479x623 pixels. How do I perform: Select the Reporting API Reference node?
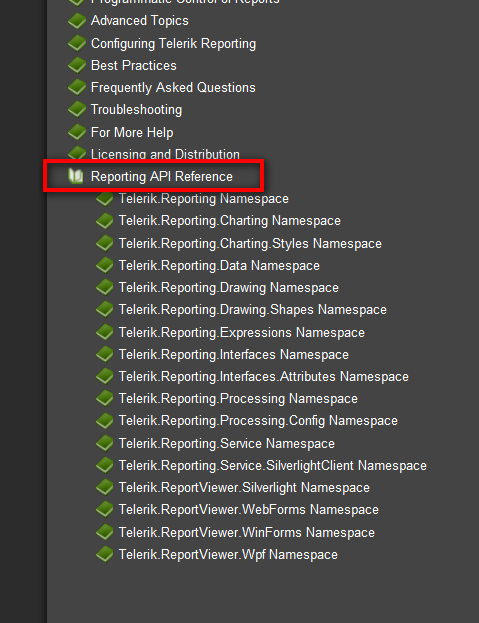pyautogui.click(x=162, y=176)
